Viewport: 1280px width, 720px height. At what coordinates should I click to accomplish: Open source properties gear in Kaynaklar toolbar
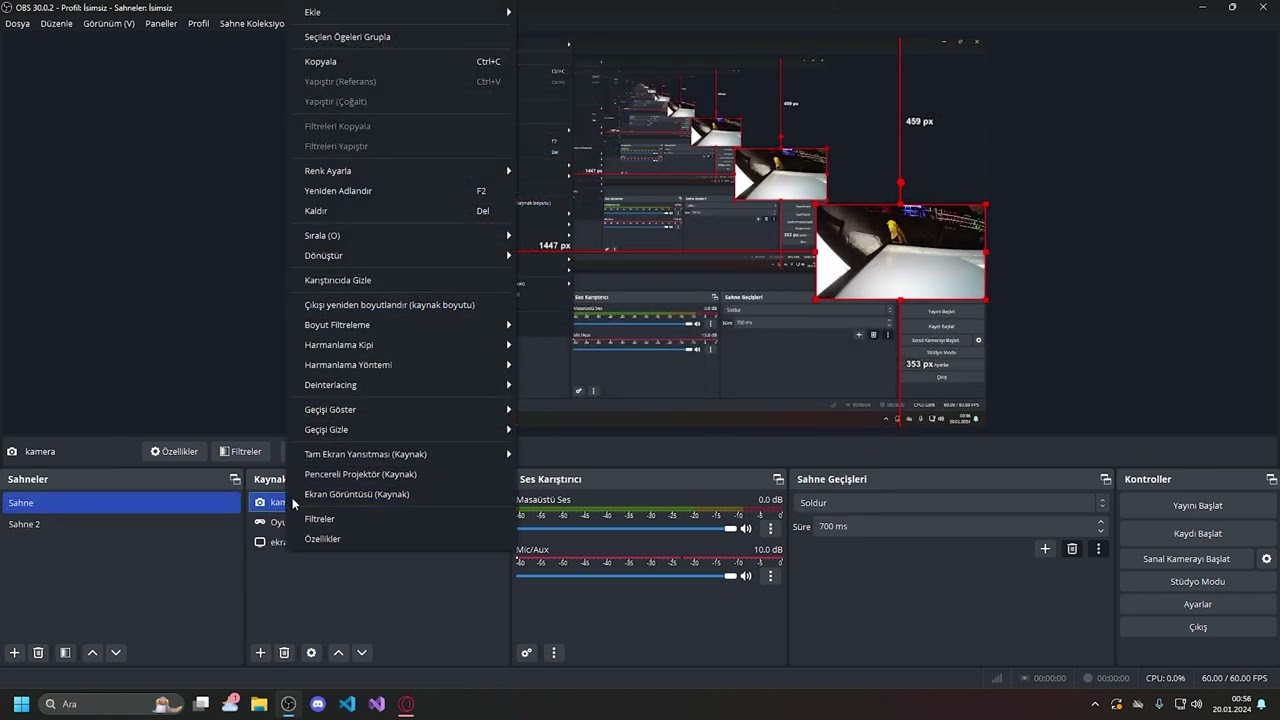311,653
